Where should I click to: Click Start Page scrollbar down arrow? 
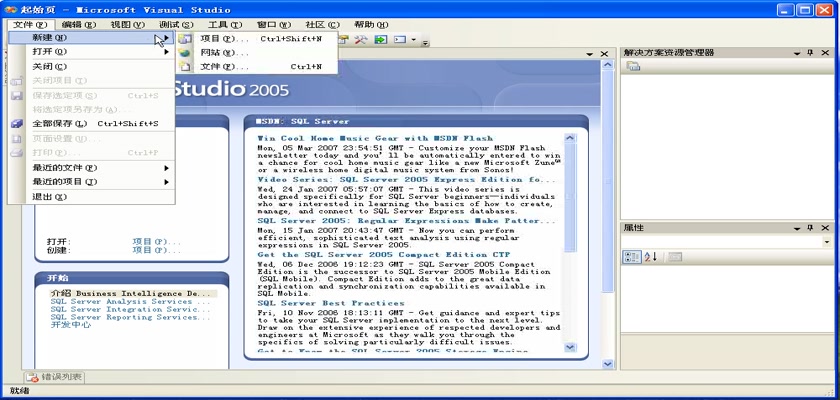click(x=608, y=364)
